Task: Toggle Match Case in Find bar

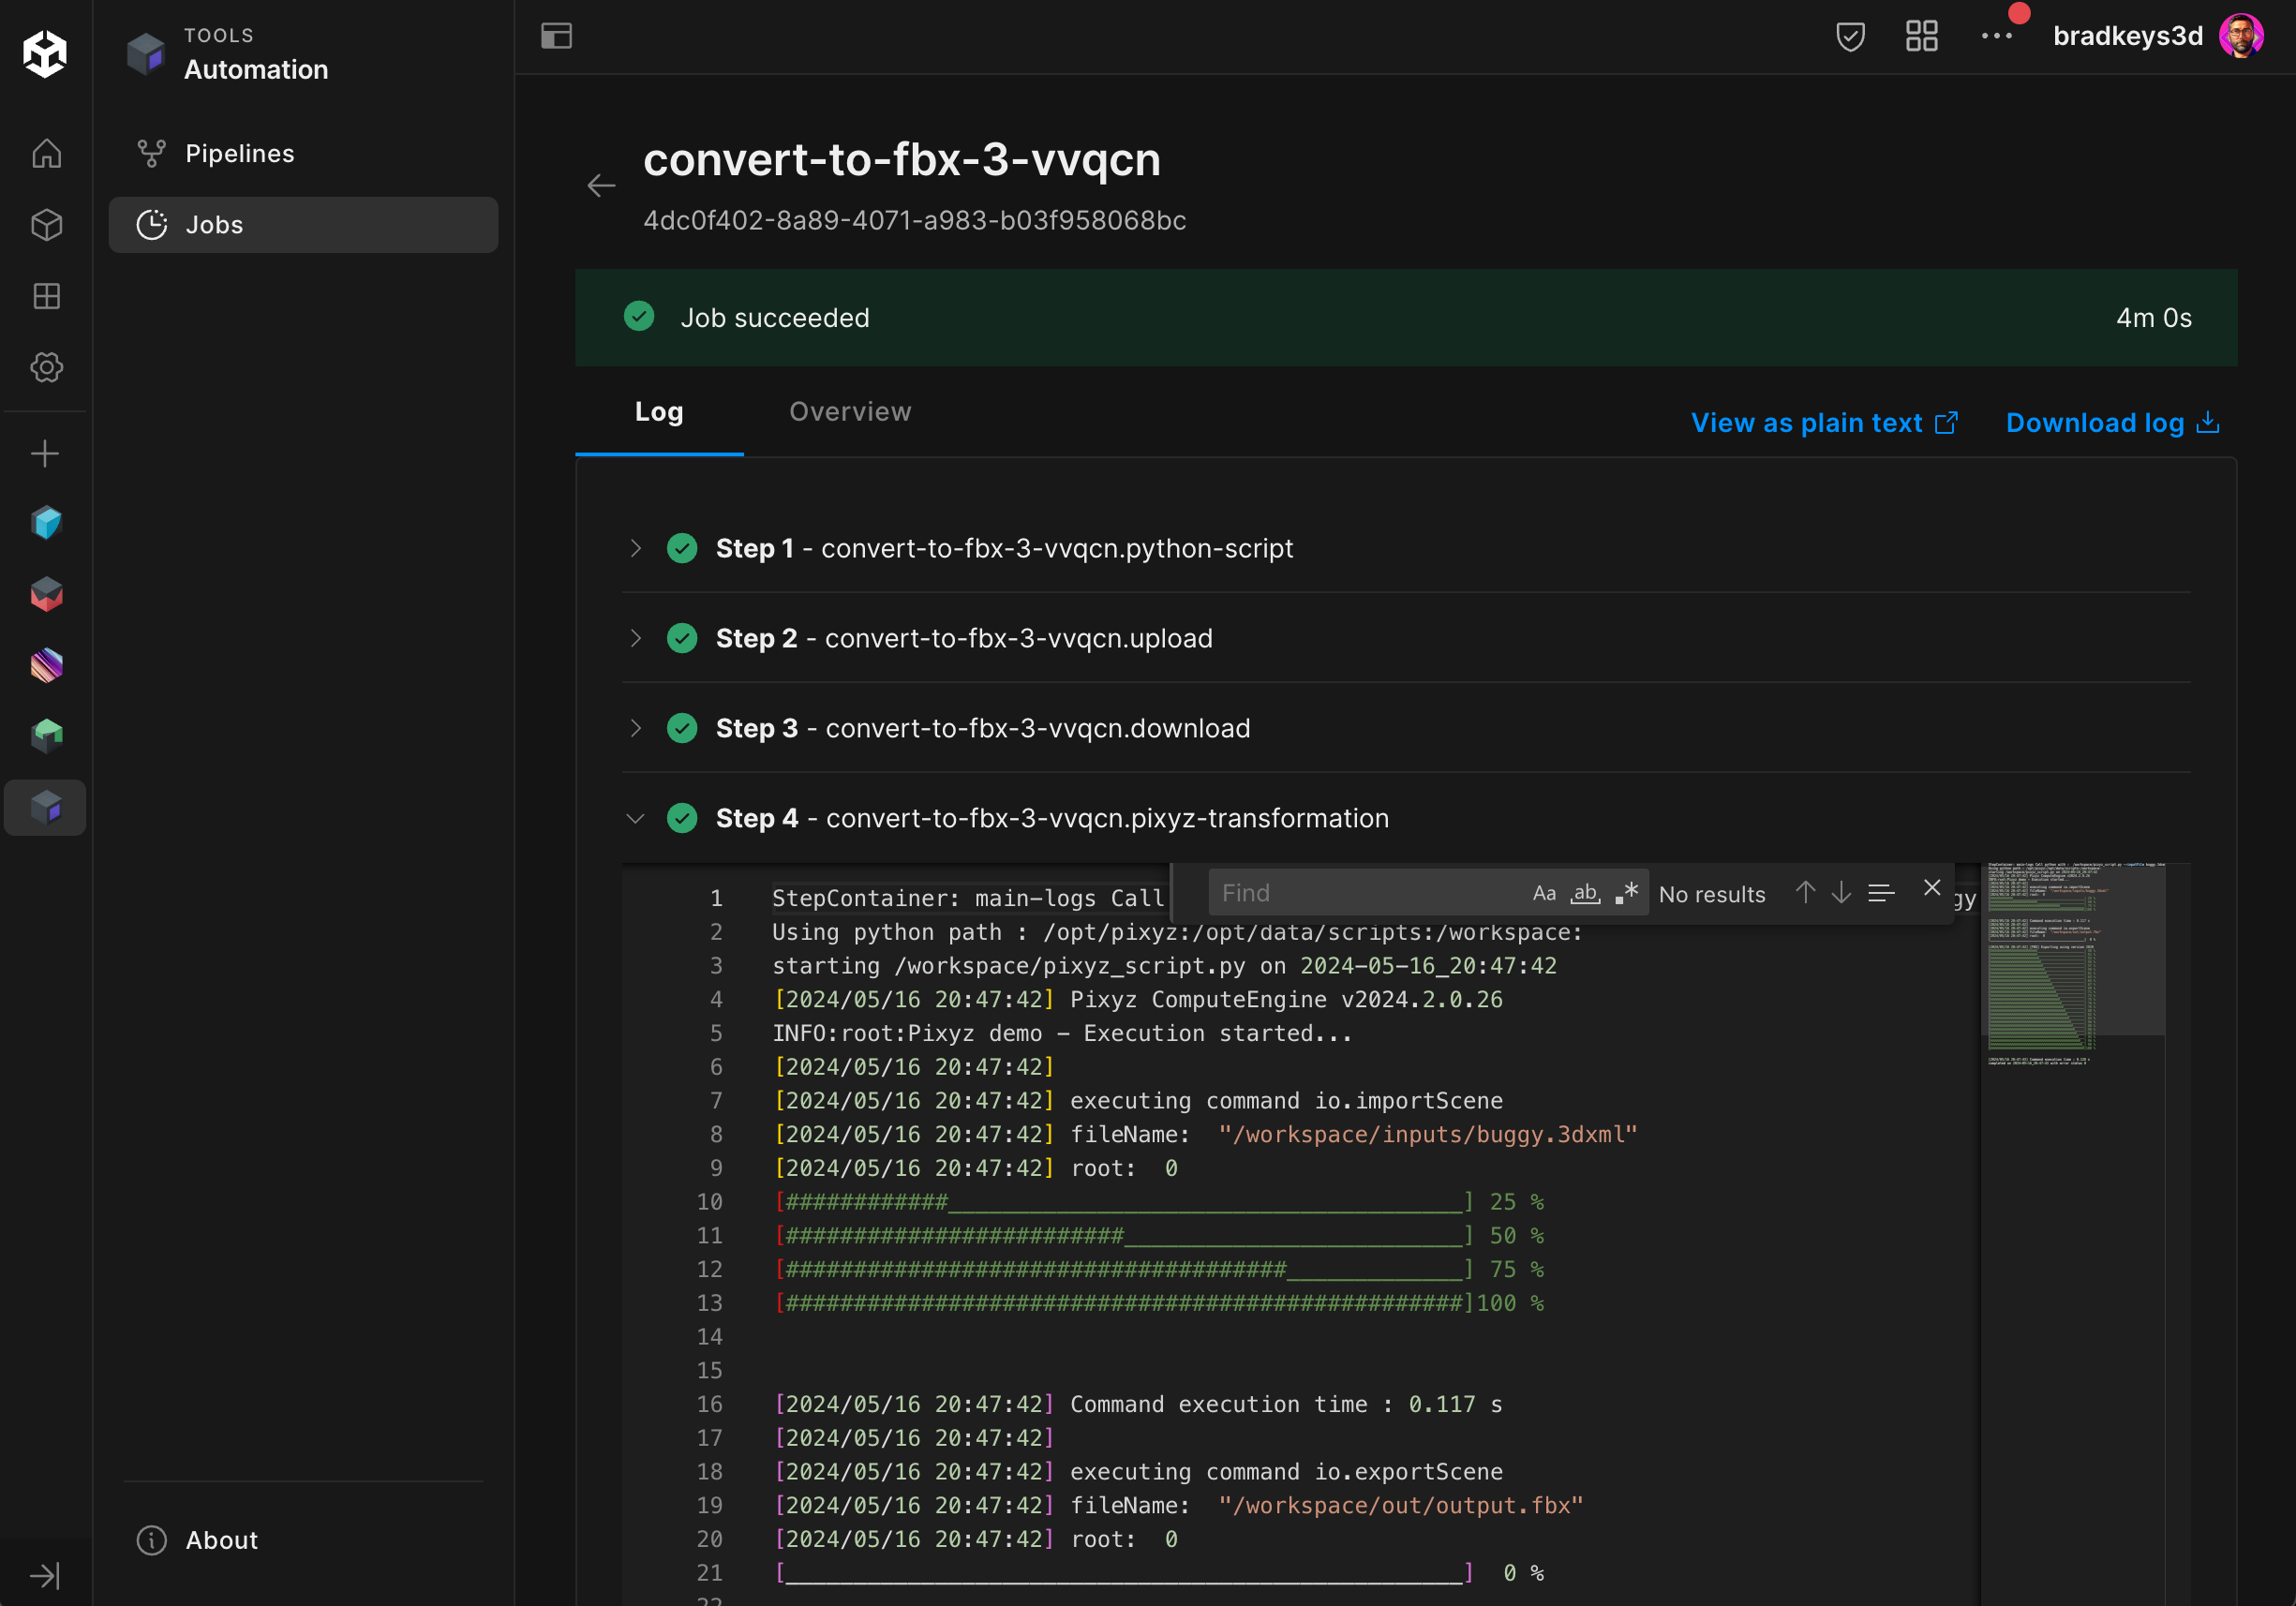Action: 1544,893
